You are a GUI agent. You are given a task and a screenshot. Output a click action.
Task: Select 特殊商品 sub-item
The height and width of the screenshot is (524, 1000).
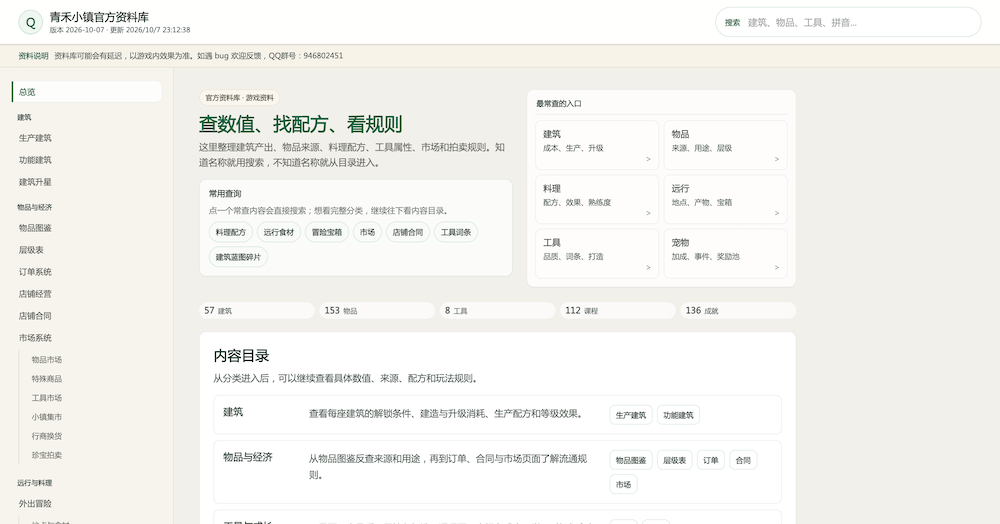pyautogui.click(x=47, y=379)
